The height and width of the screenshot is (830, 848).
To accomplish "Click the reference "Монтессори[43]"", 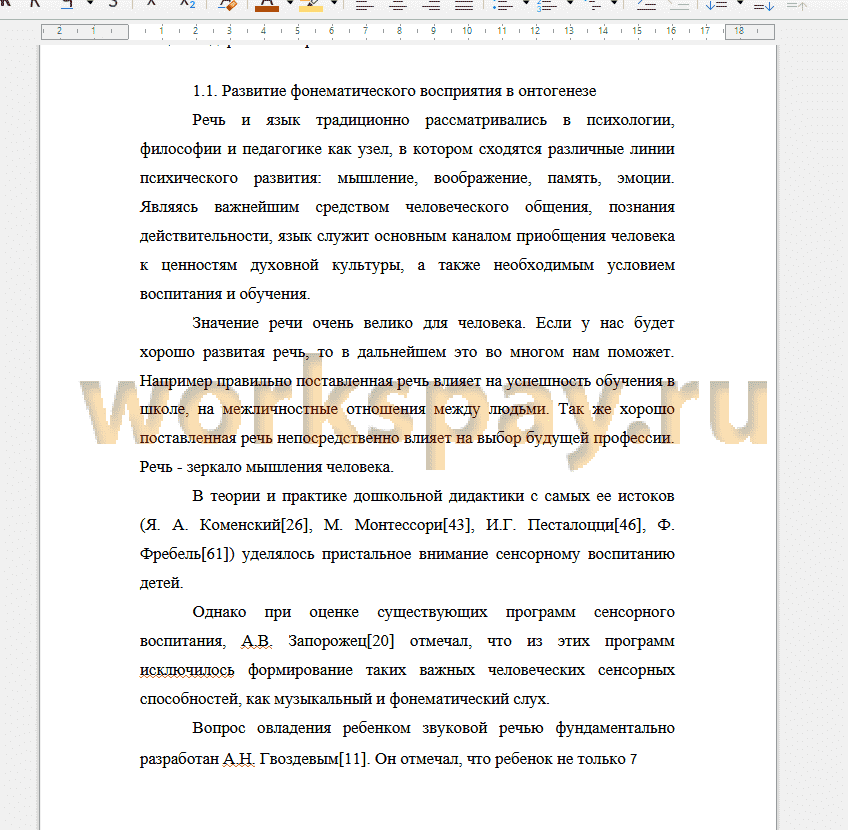I will click(414, 525).
